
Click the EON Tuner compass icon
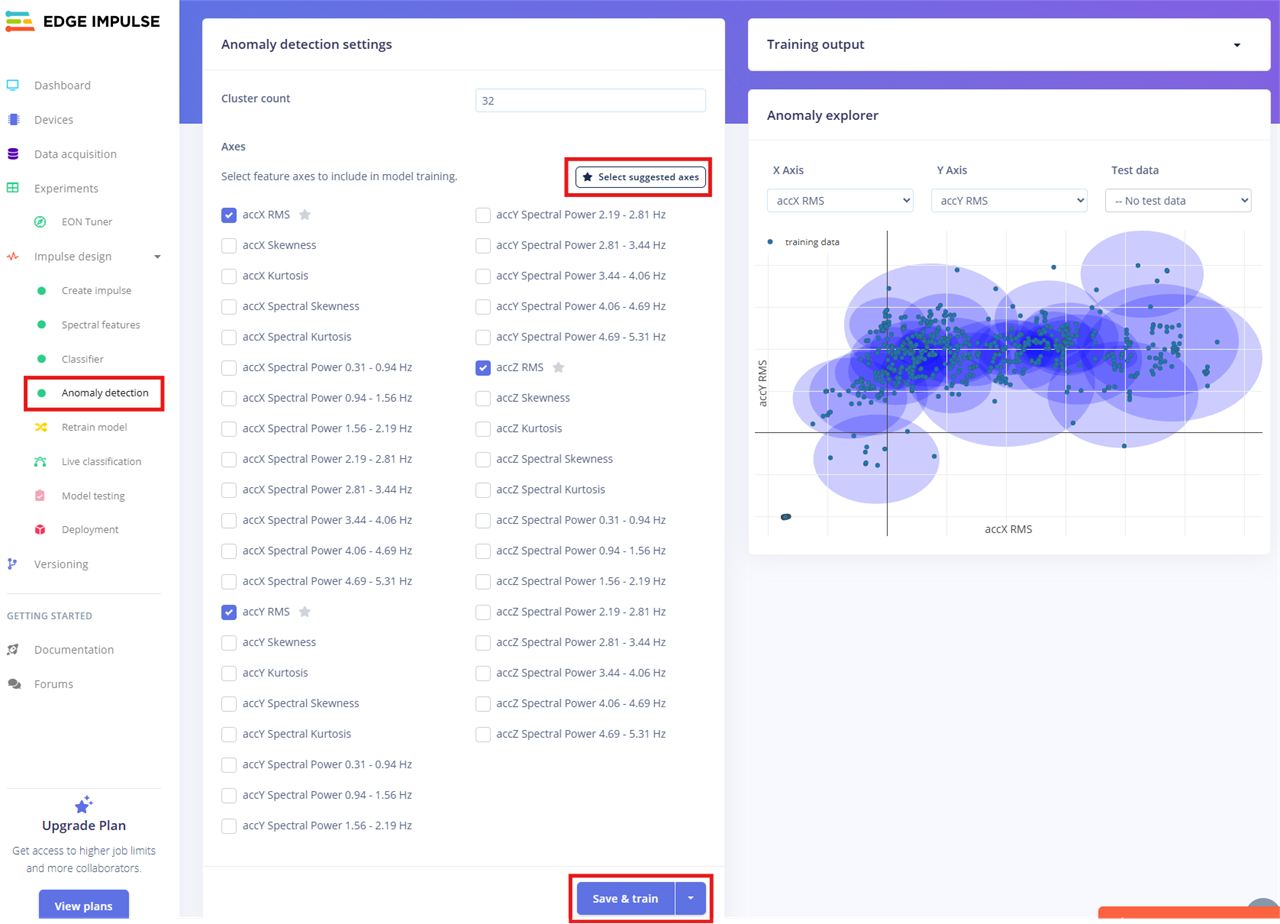point(40,222)
